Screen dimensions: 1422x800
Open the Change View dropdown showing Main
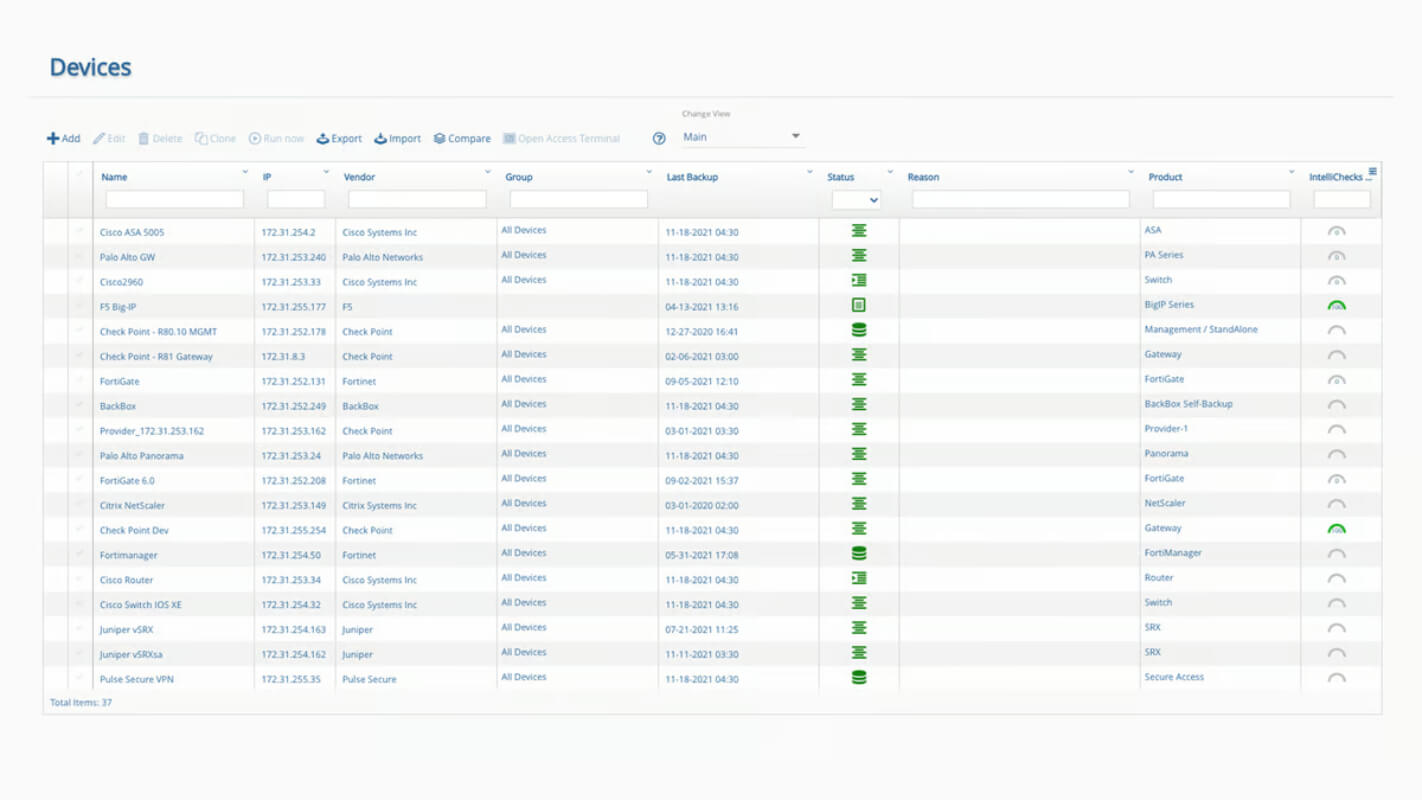(x=742, y=137)
